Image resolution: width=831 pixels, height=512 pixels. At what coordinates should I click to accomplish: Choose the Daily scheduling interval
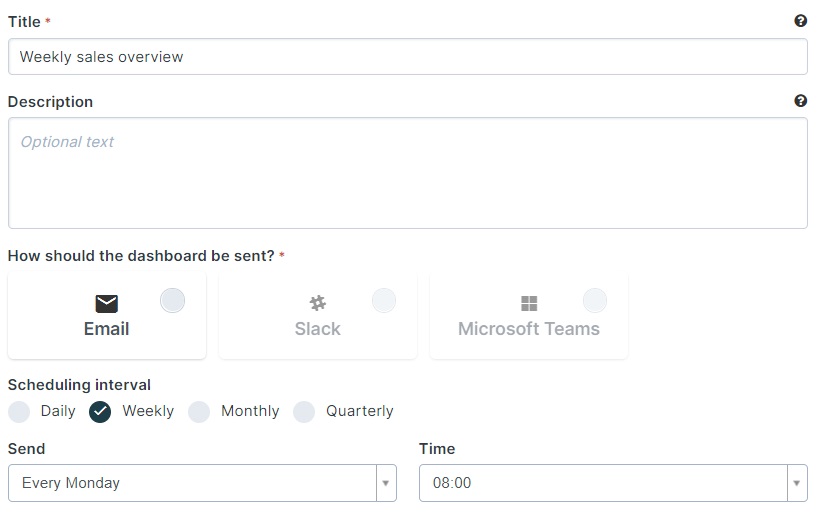(19, 412)
